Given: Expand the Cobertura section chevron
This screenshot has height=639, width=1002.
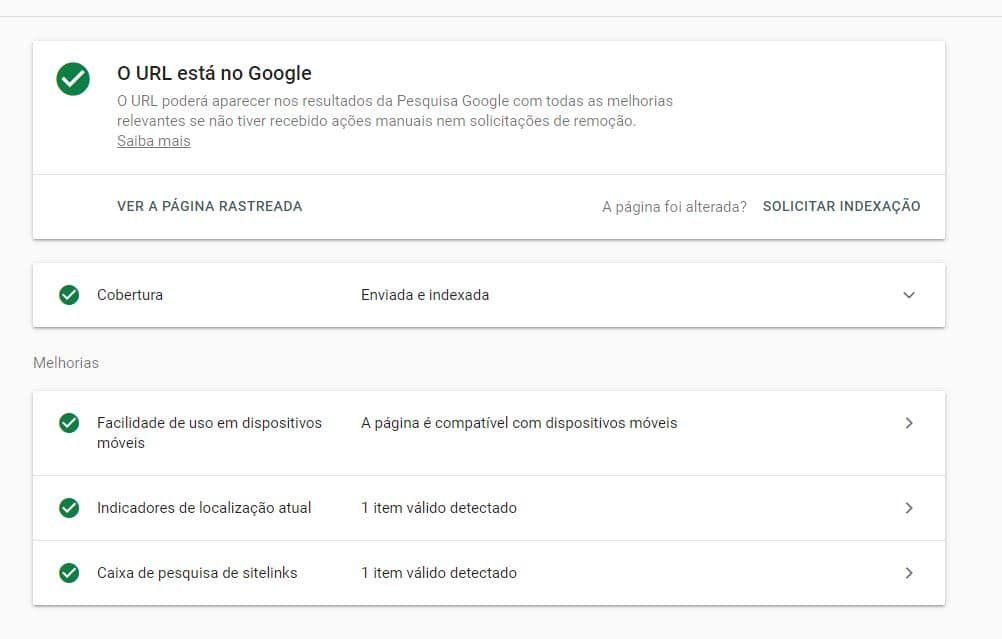Looking at the screenshot, I should [x=908, y=295].
